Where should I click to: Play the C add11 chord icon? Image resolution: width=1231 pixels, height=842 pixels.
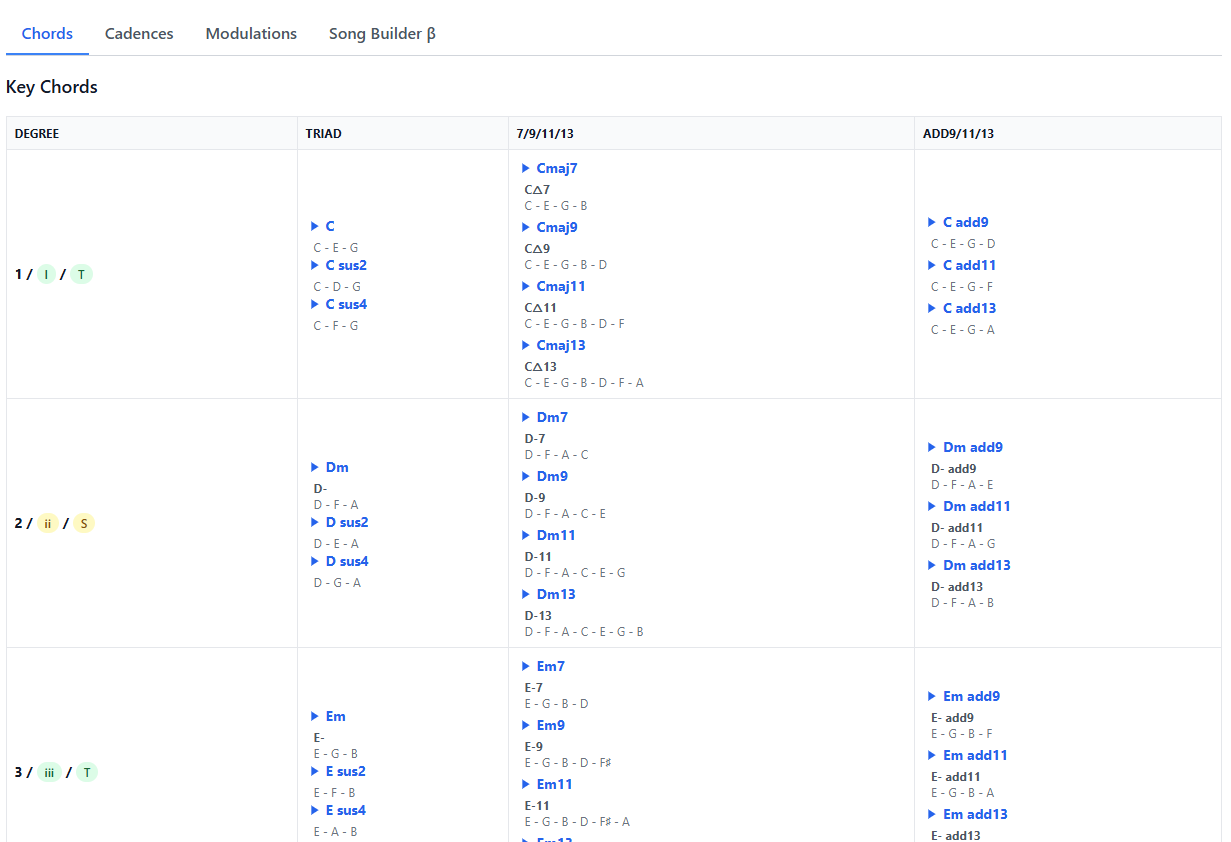pyautogui.click(x=933, y=265)
